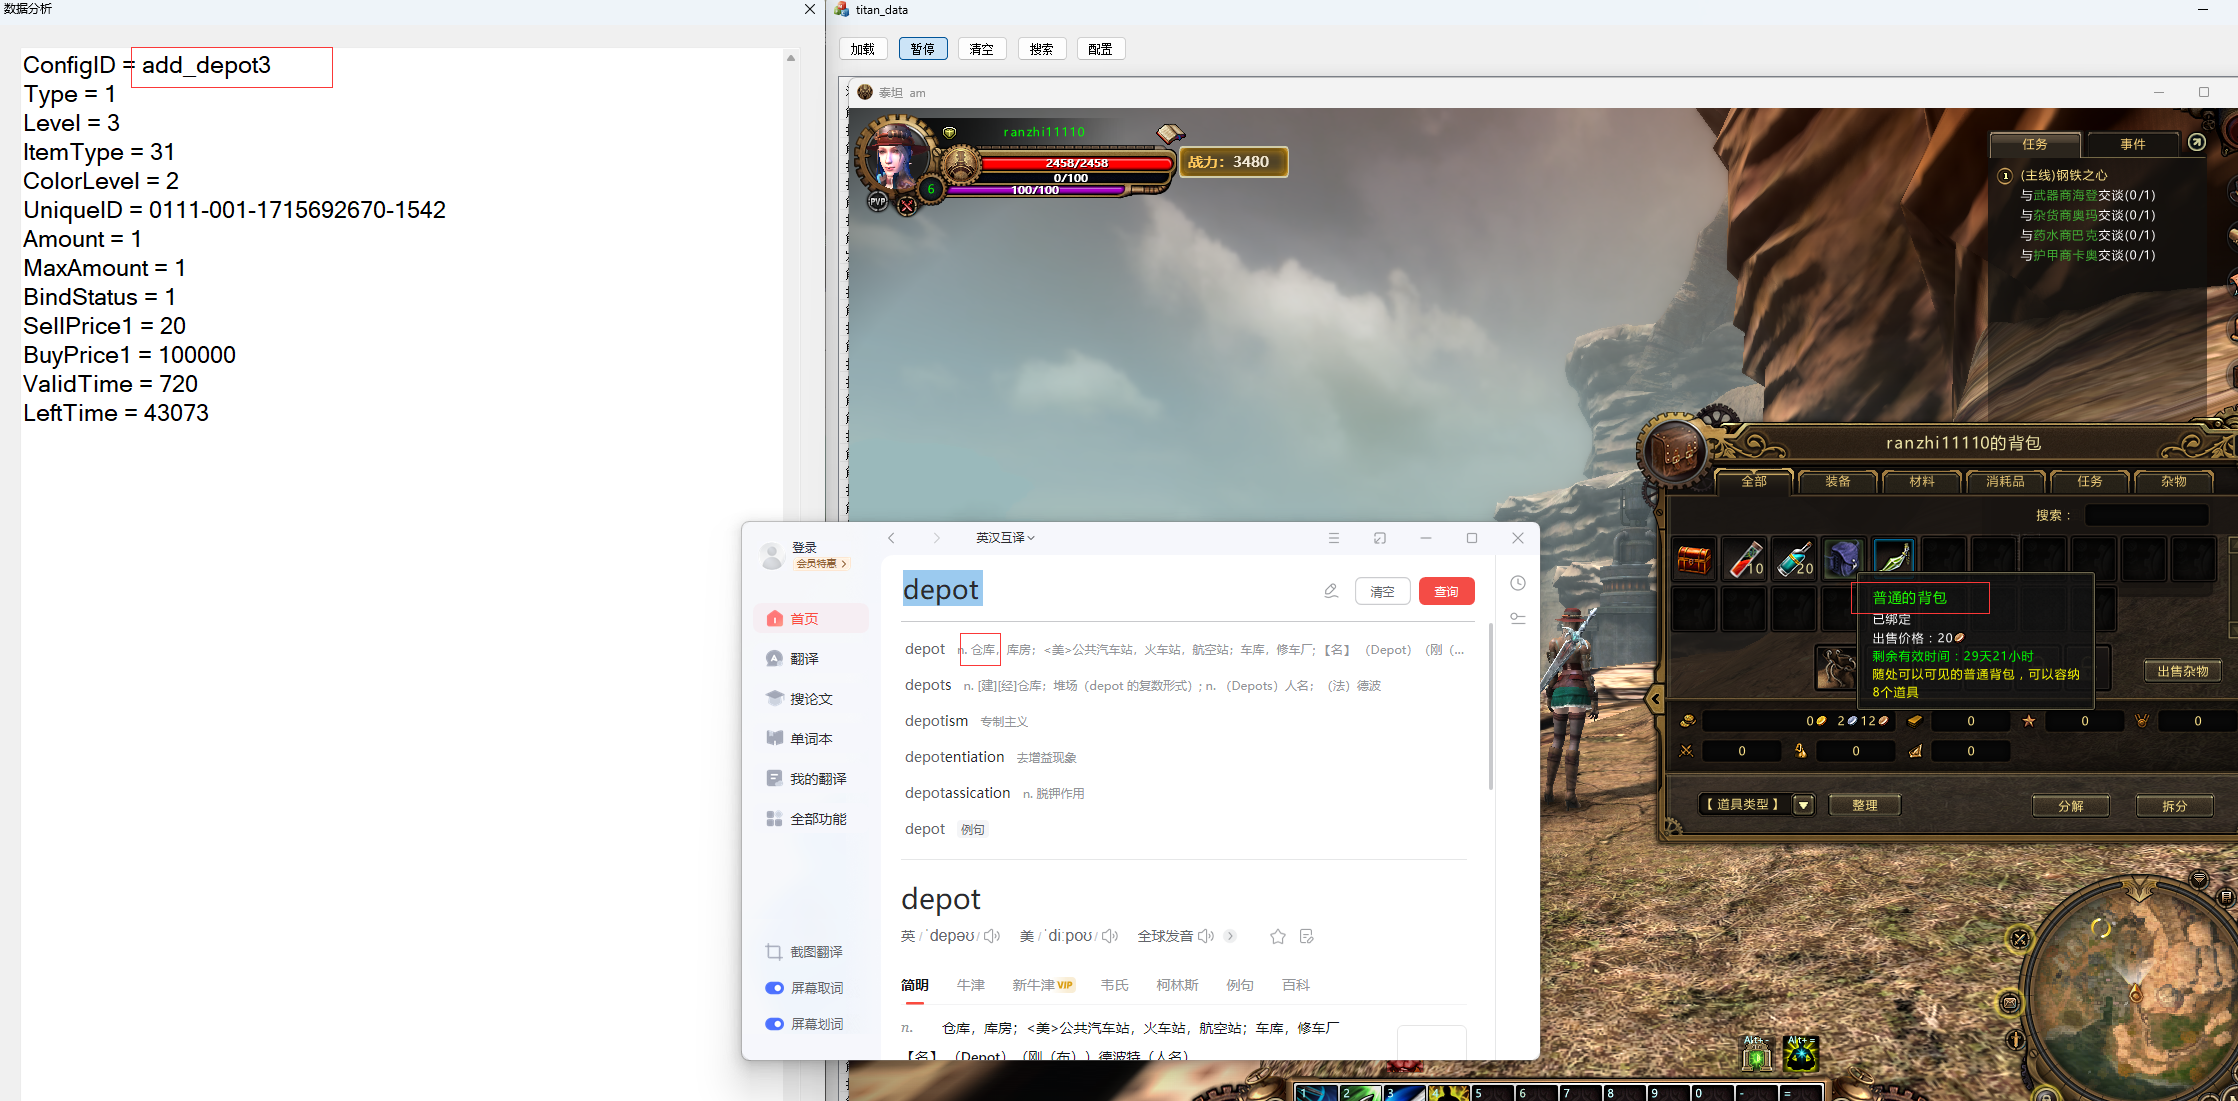
Task: Open the 事件 tab in quest panel
Action: click(x=2132, y=145)
